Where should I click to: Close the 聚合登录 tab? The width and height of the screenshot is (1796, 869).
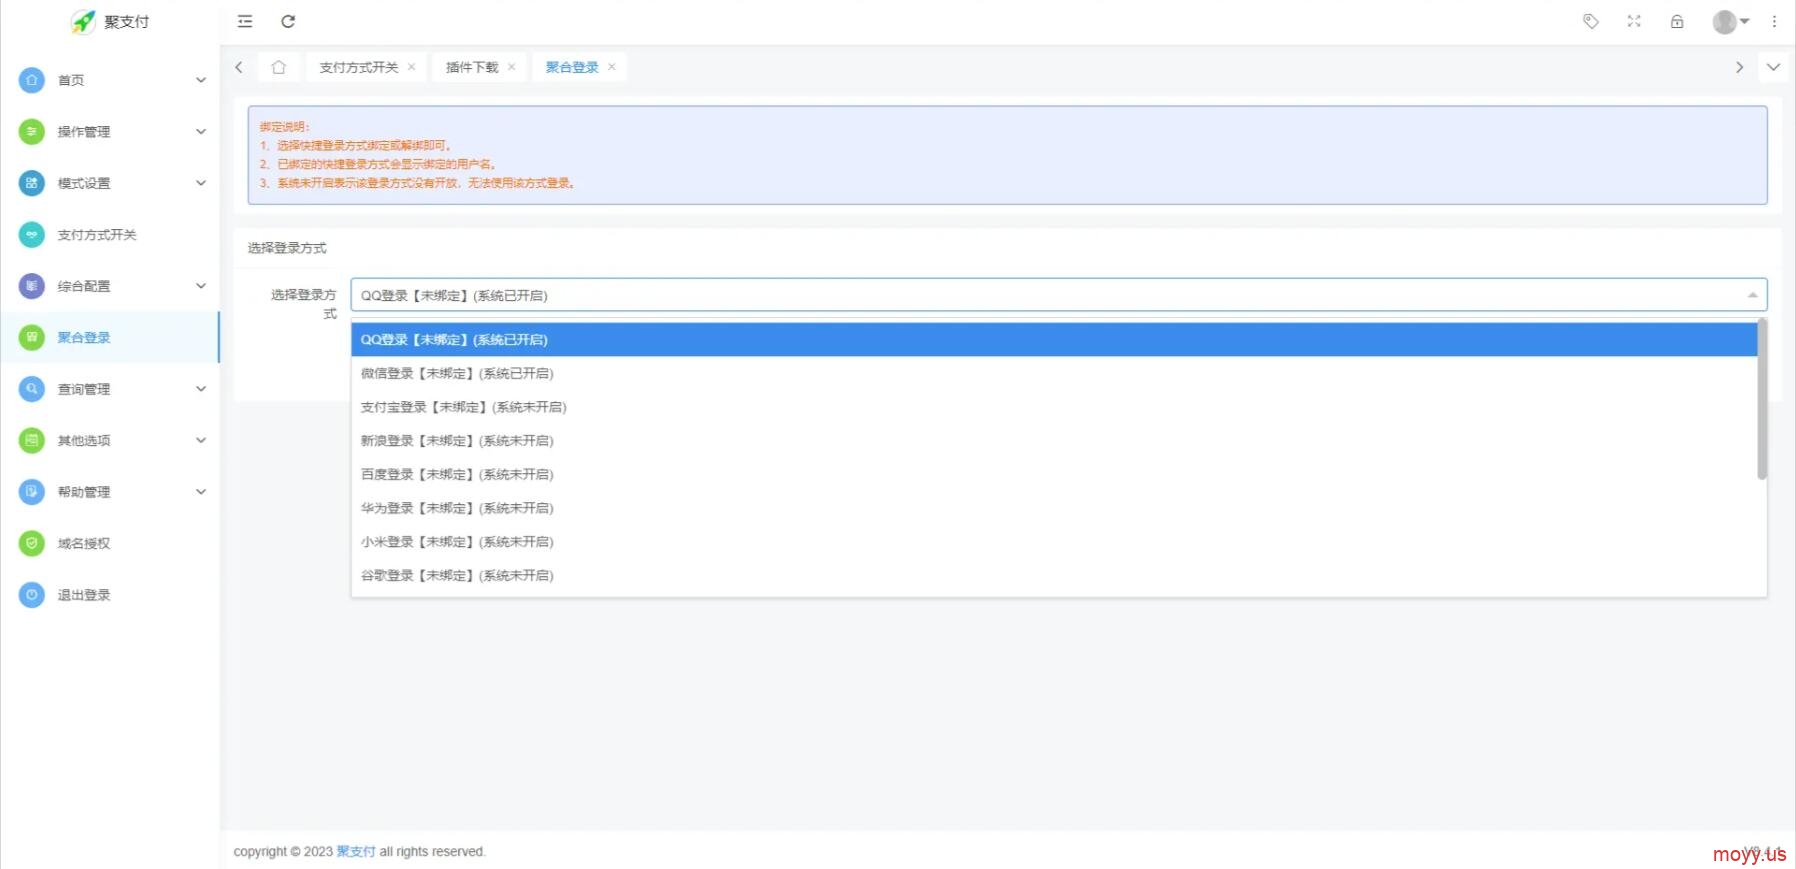pyautogui.click(x=612, y=67)
